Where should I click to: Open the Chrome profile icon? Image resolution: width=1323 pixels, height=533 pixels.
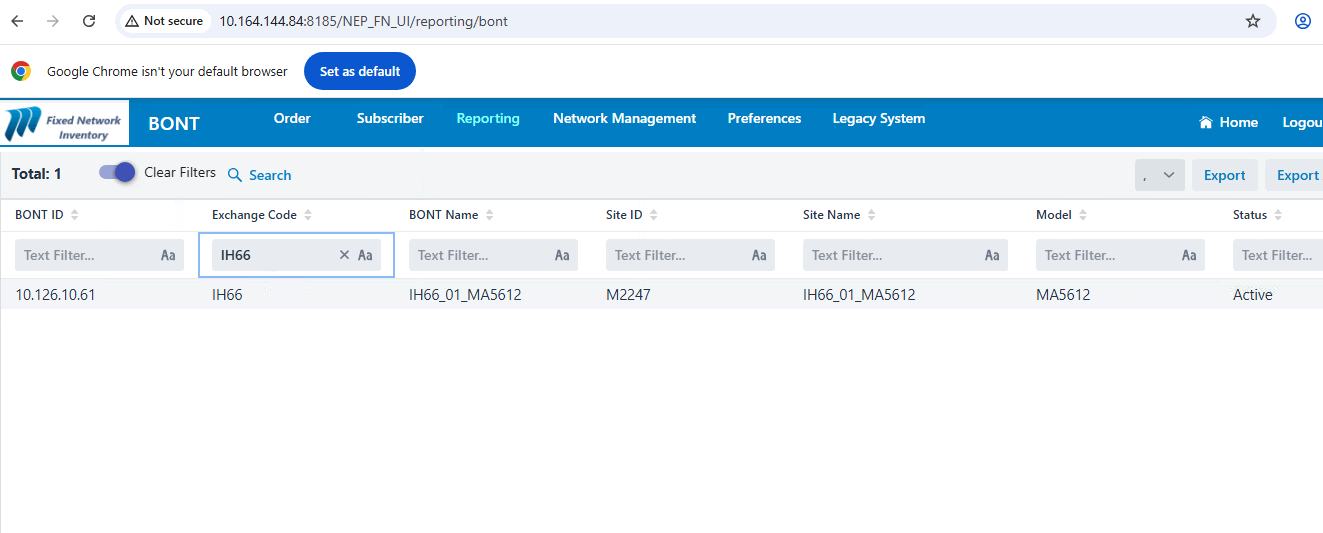pos(1302,21)
